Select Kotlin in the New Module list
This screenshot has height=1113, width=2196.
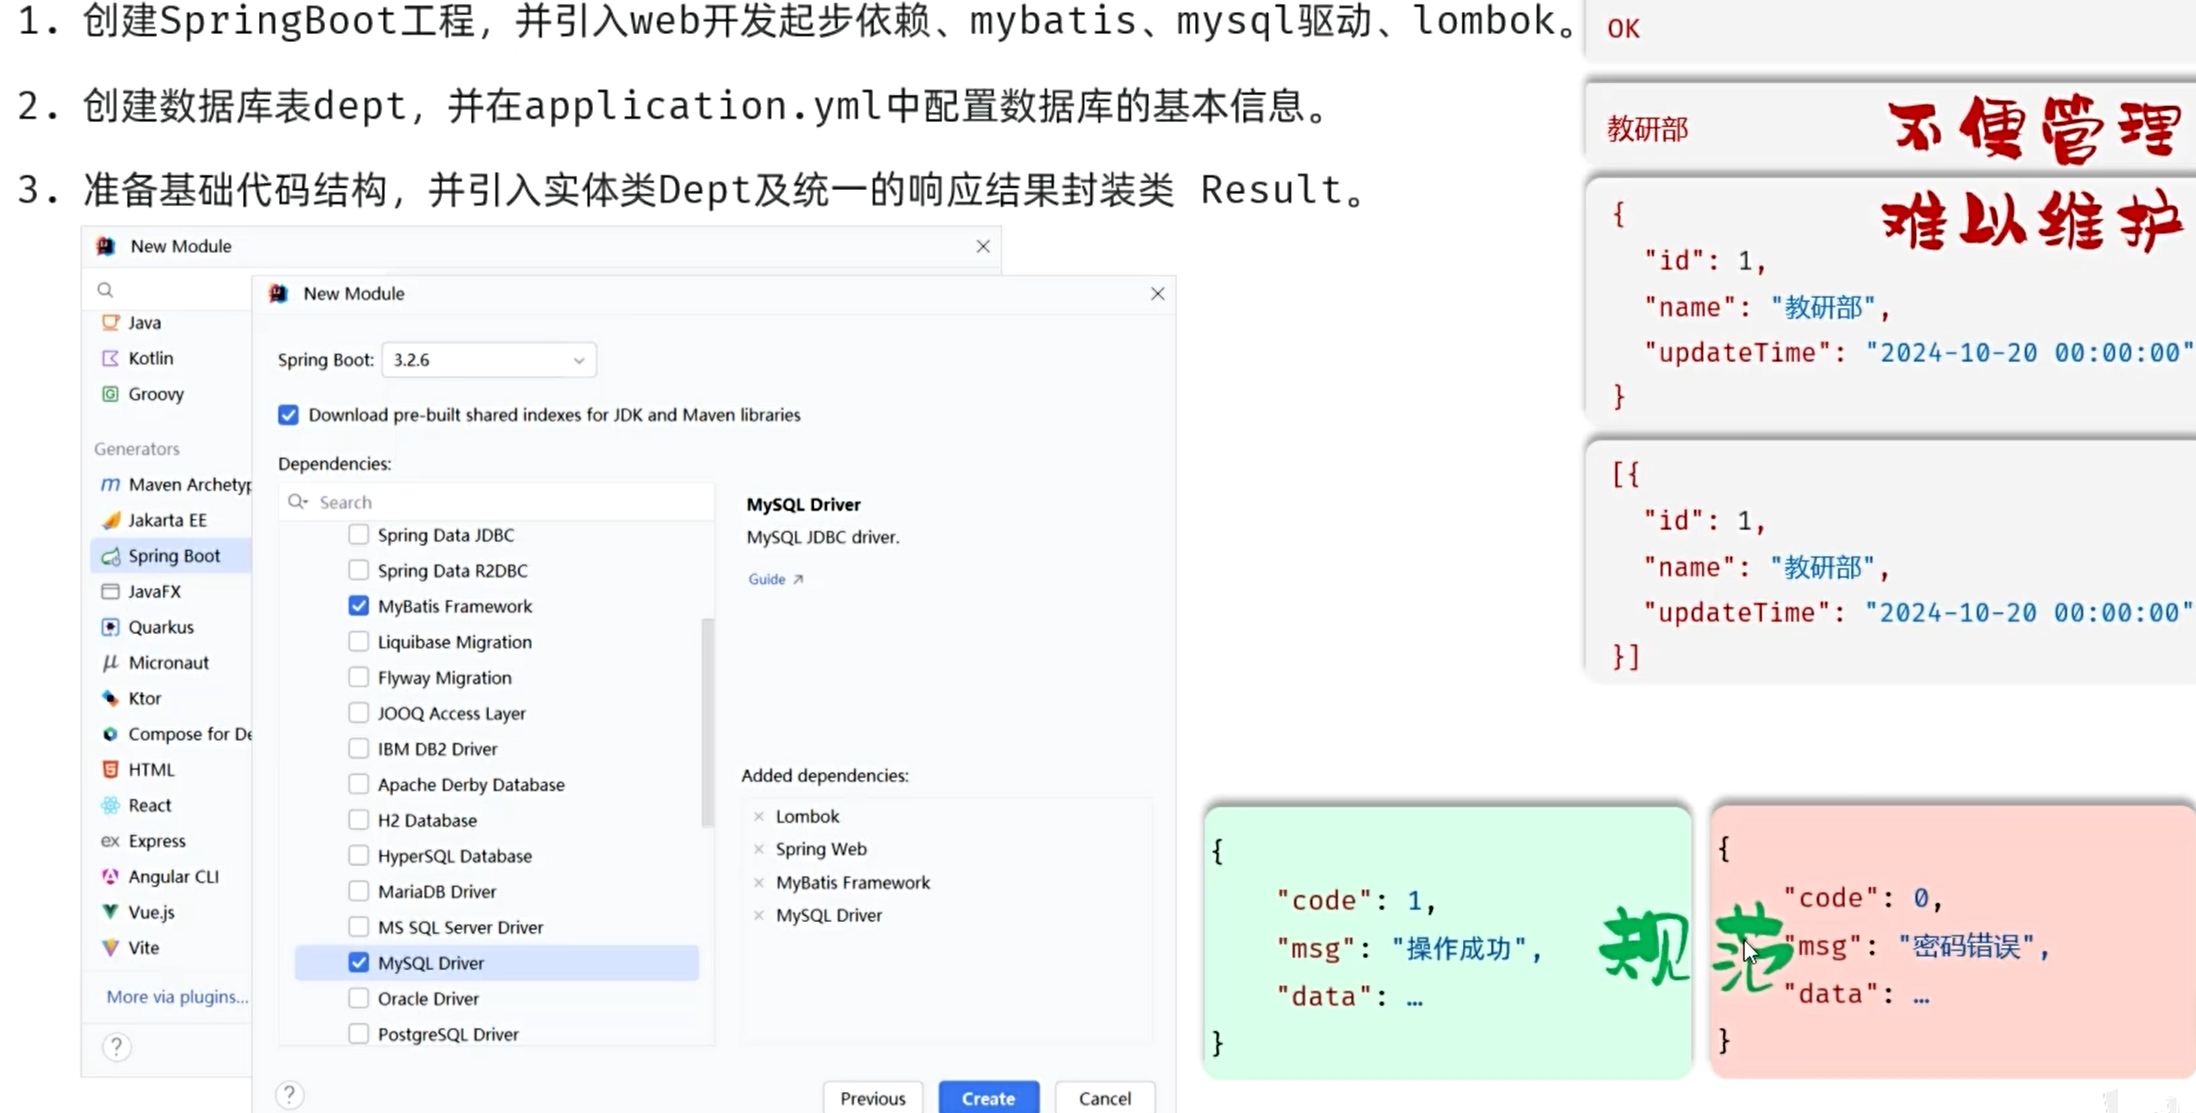click(170, 358)
